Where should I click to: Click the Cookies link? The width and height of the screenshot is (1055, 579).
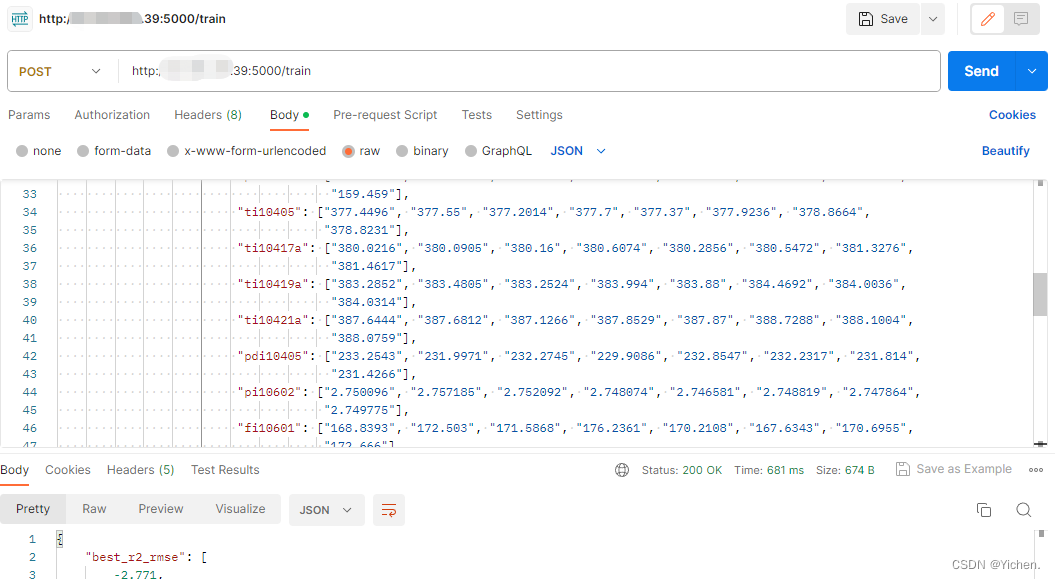(1012, 115)
